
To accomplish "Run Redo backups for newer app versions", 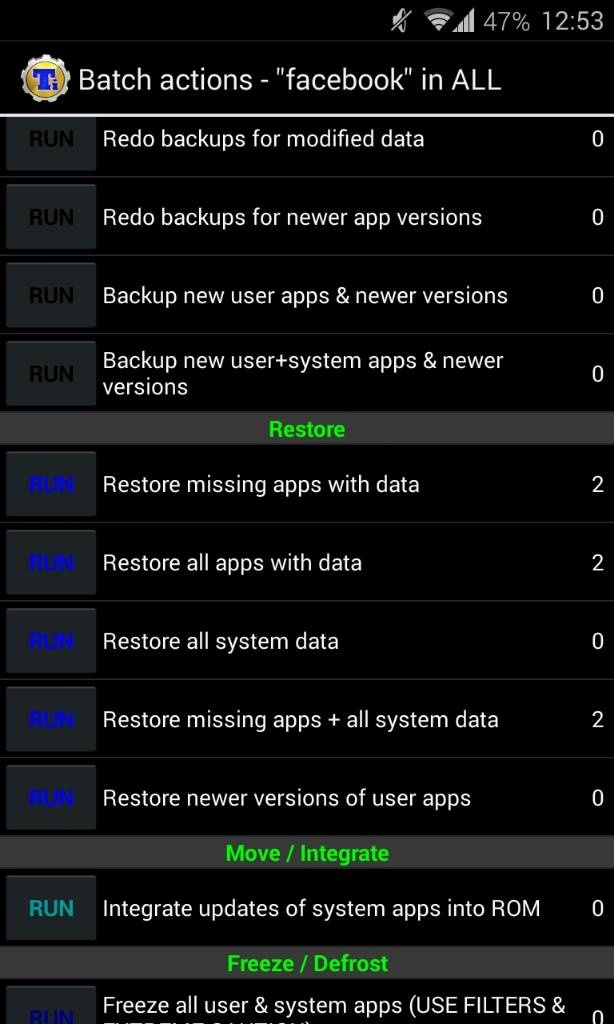I will tap(51, 217).
